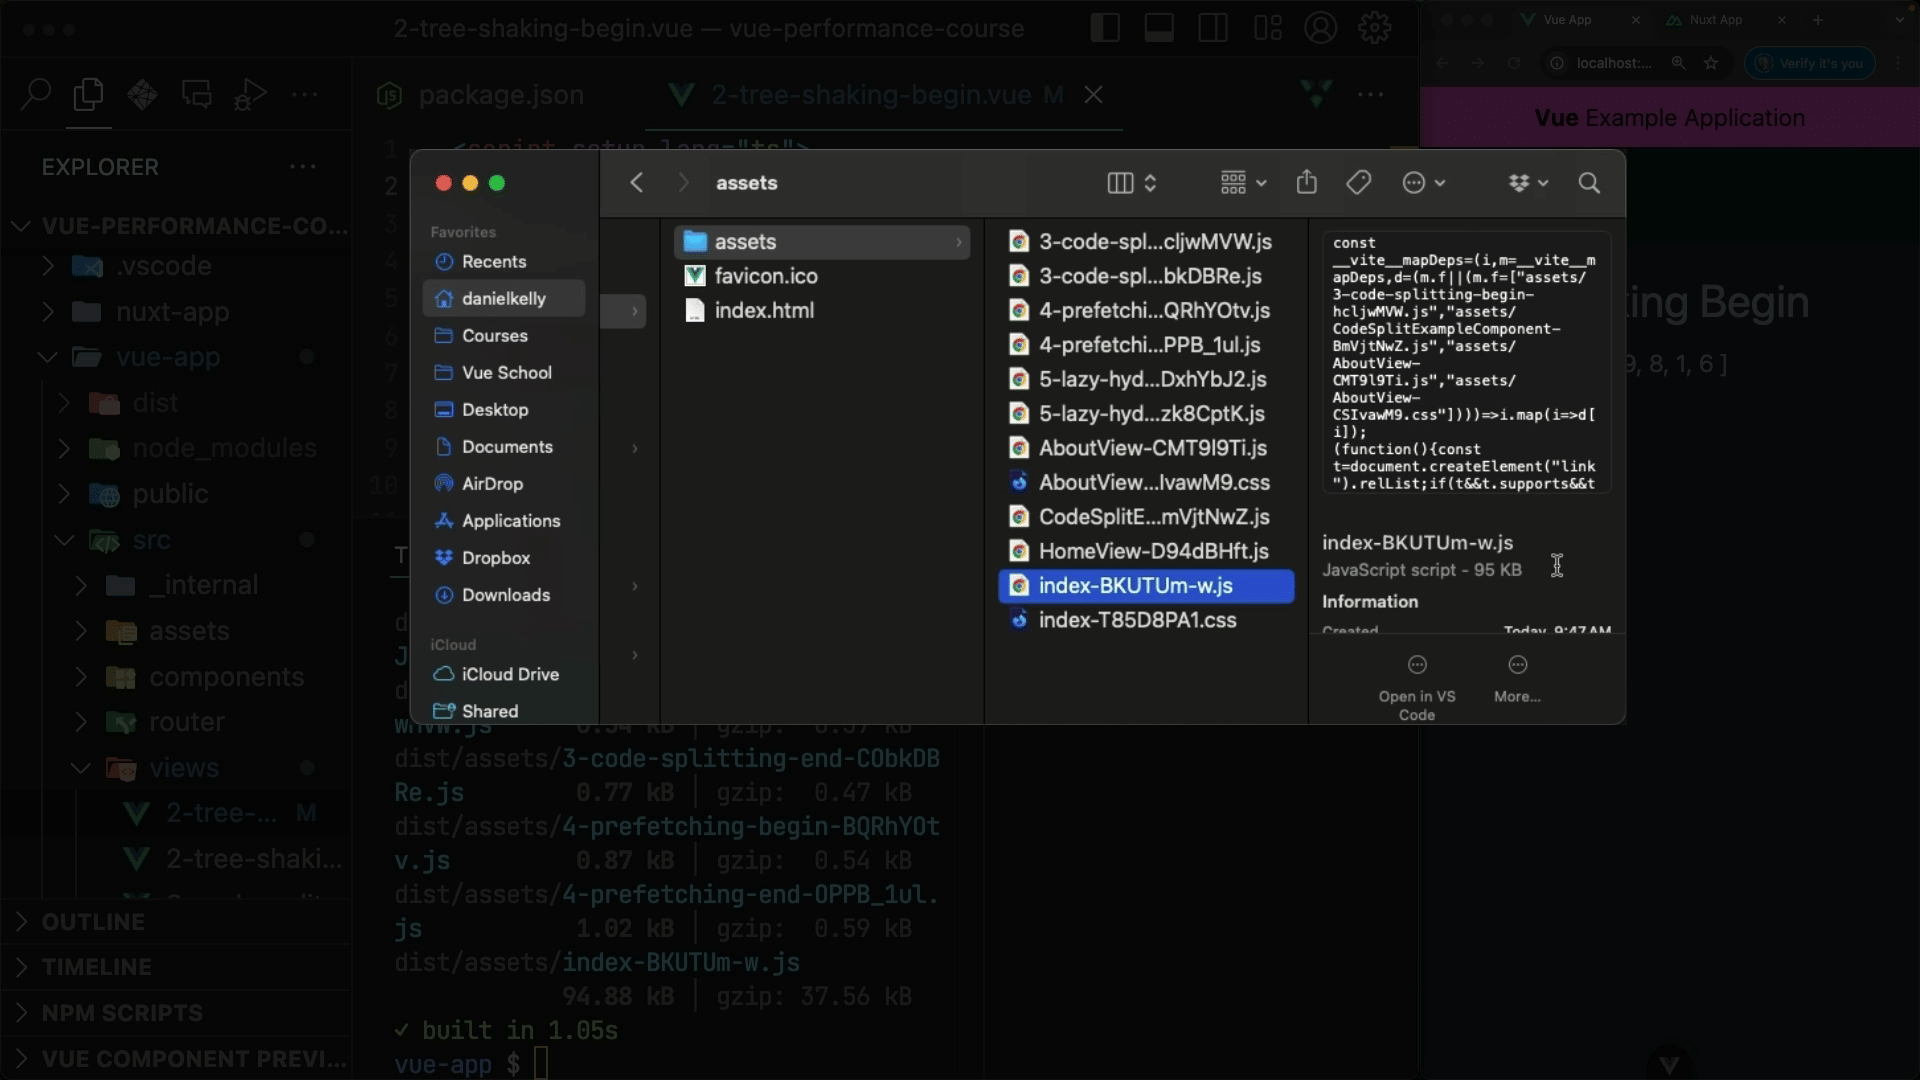The image size is (1920, 1080).
Task: Select Desktop in Finder sidebar
Action: 503,409
